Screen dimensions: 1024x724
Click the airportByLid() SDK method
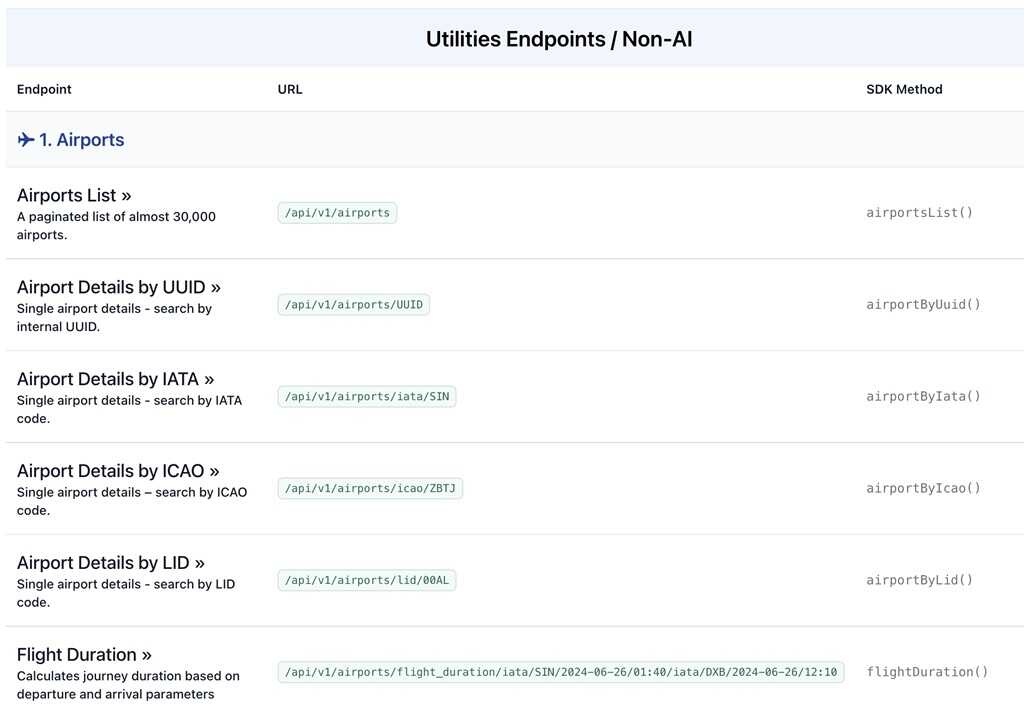[919, 581]
